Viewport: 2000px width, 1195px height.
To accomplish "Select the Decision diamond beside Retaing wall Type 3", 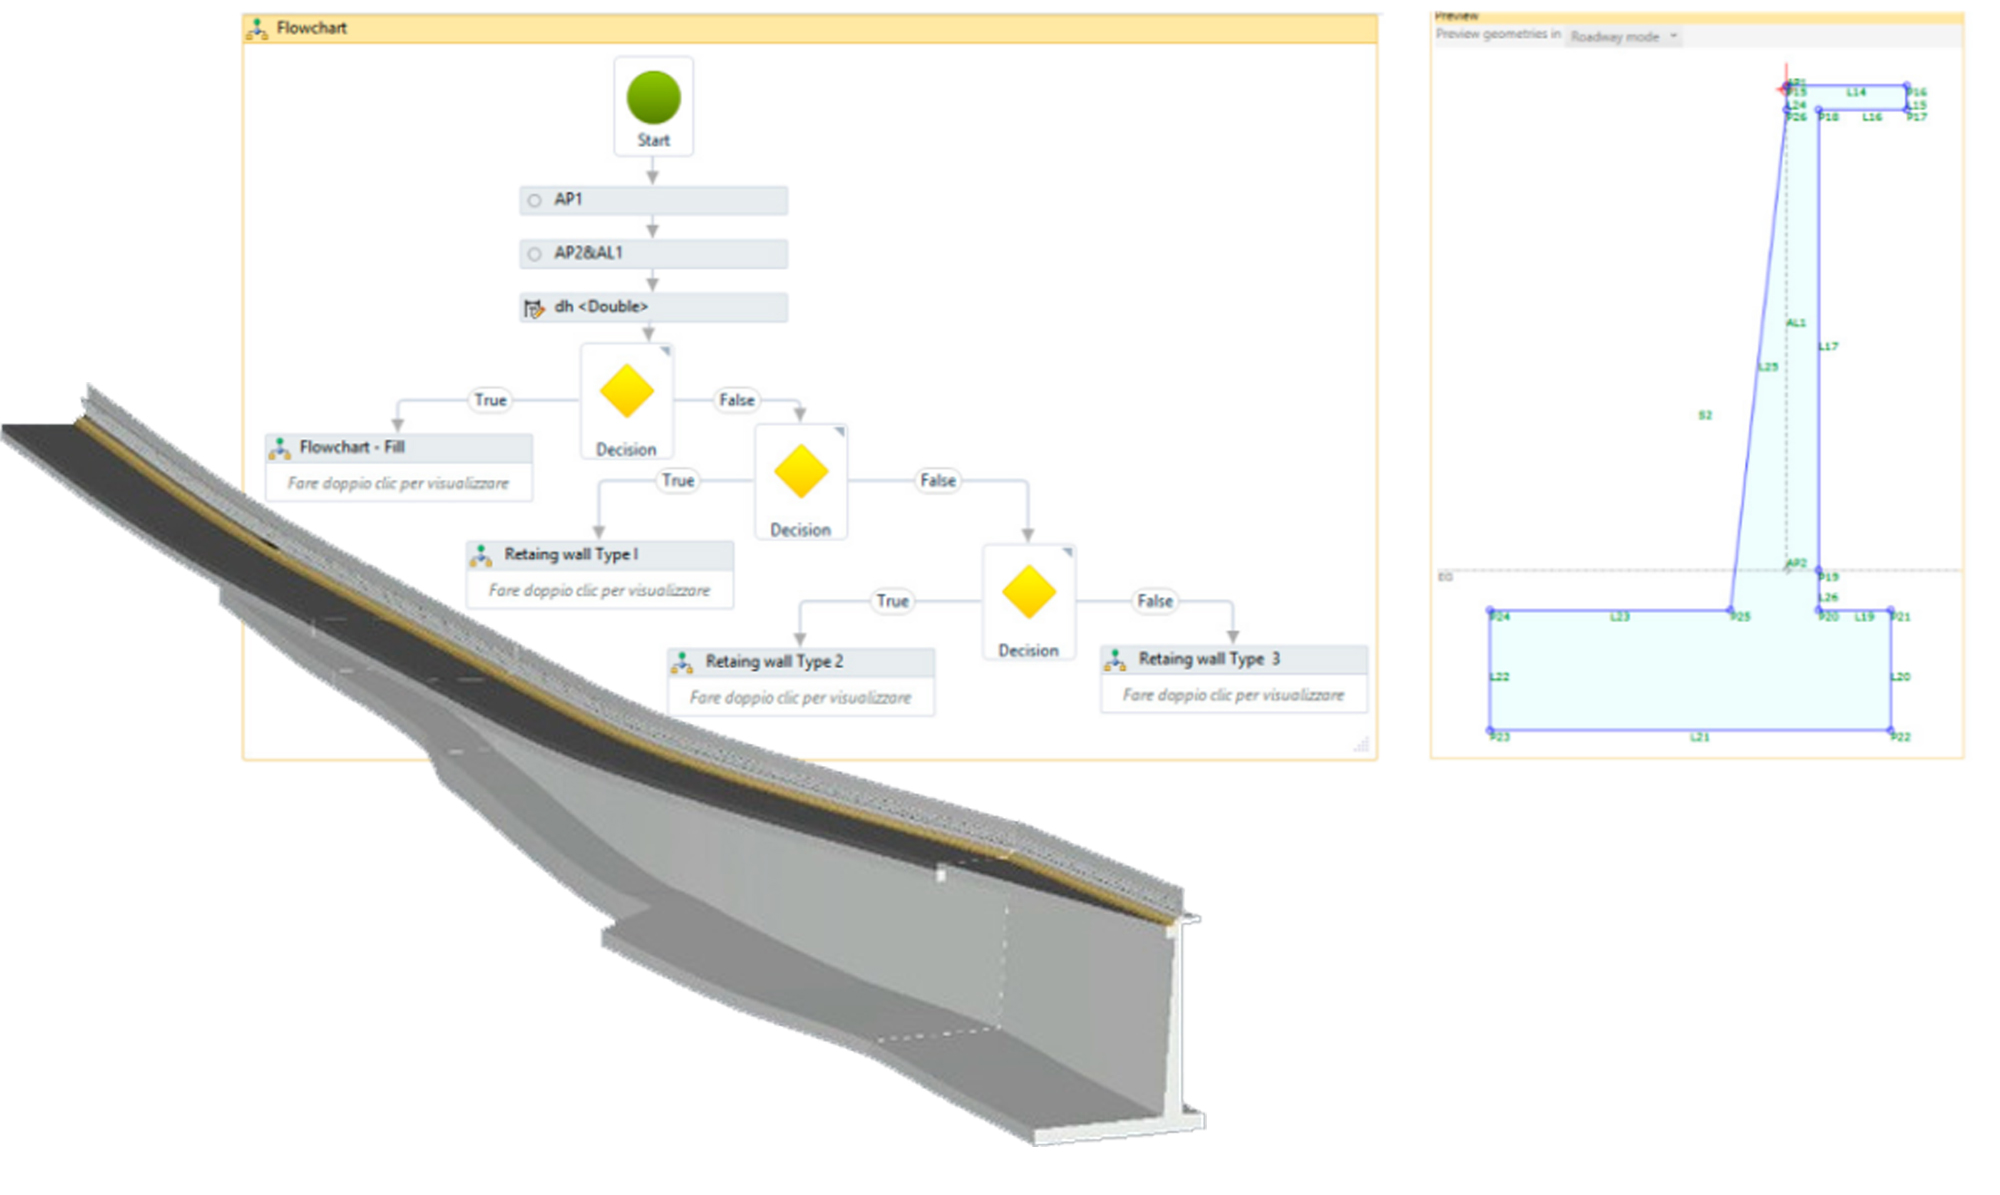I will point(1029,592).
